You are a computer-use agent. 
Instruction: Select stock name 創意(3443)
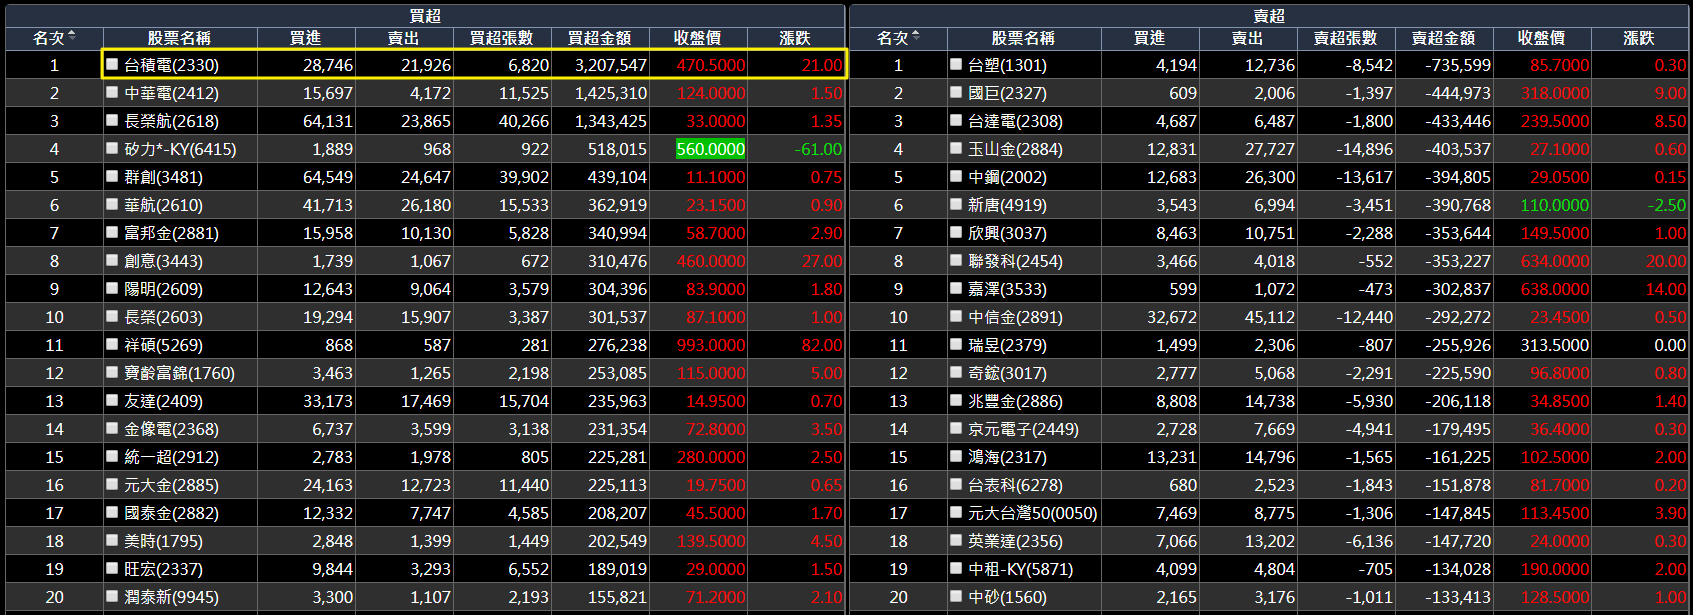pyautogui.click(x=163, y=261)
